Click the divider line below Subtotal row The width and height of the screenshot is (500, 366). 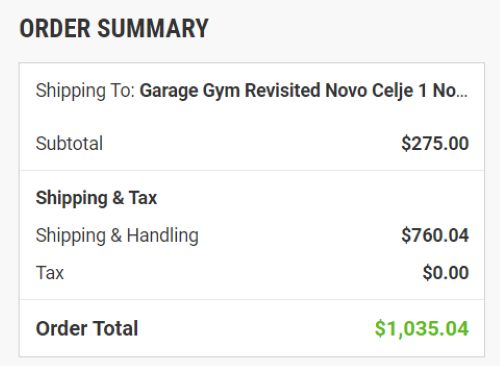point(252,170)
